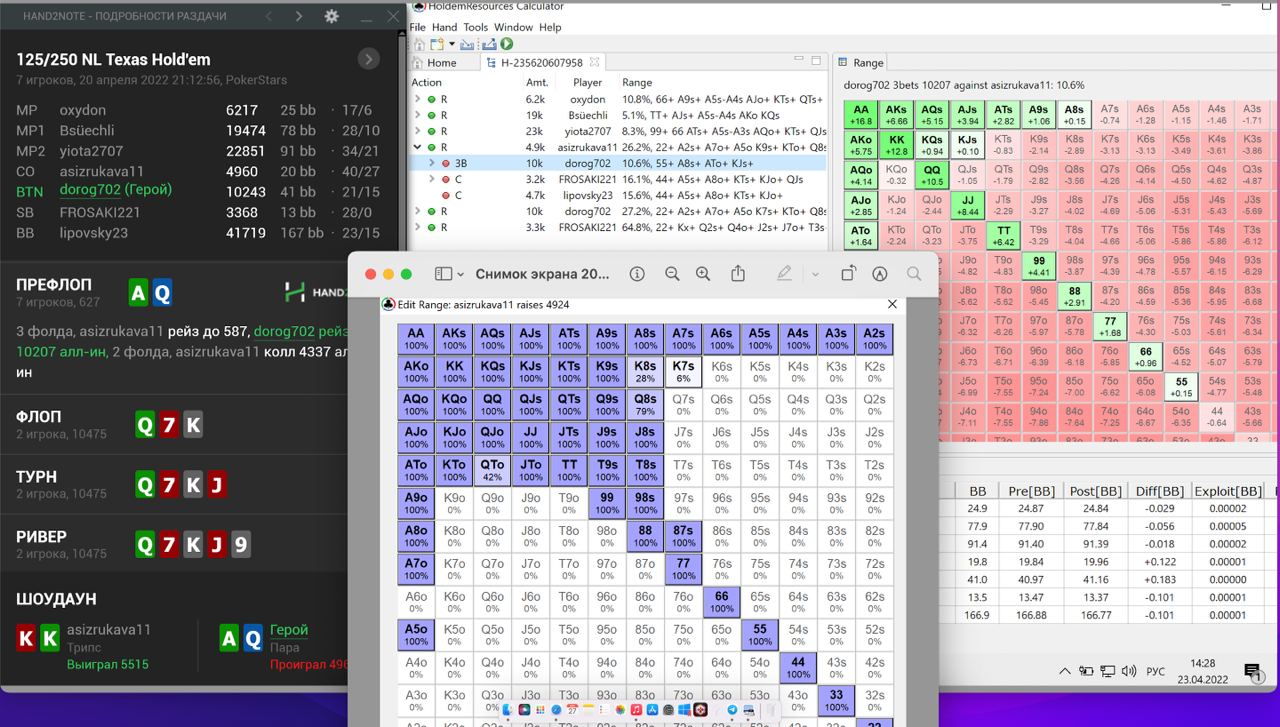The height and width of the screenshot is (727, 1280).
Task: Go to next hand arrow in Hand2Note
Action: [298, 17]
